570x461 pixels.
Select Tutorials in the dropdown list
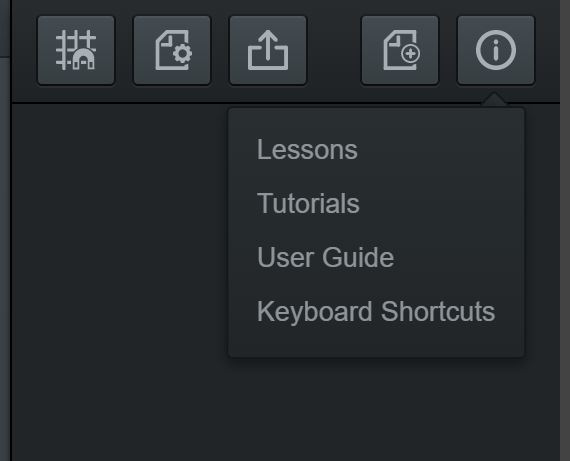click(x=308, y=204)
